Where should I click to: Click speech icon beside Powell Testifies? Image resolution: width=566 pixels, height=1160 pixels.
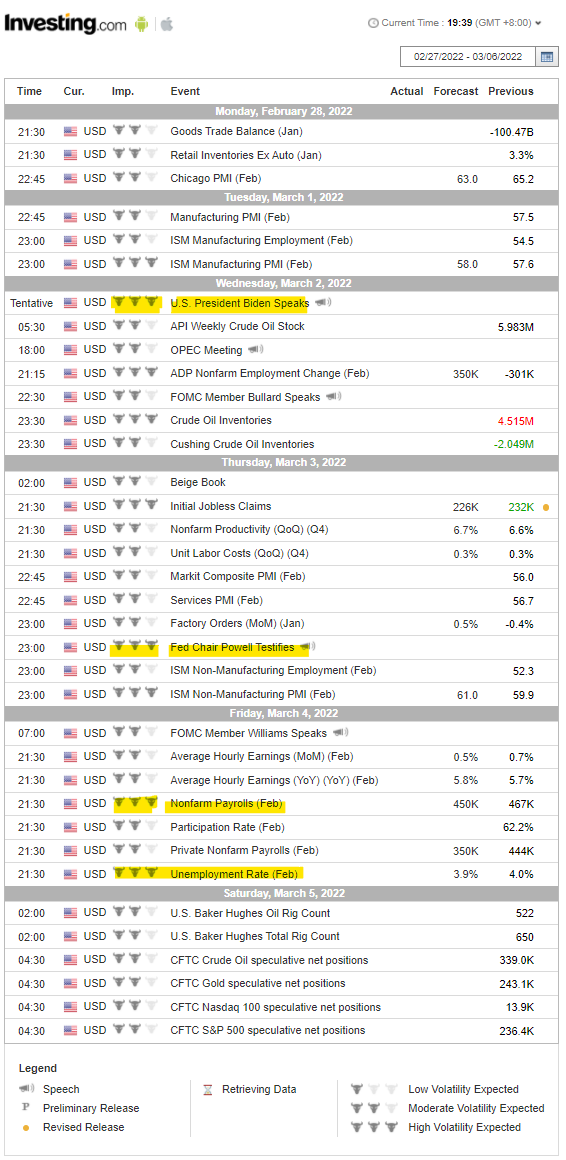tap(307, 647)
